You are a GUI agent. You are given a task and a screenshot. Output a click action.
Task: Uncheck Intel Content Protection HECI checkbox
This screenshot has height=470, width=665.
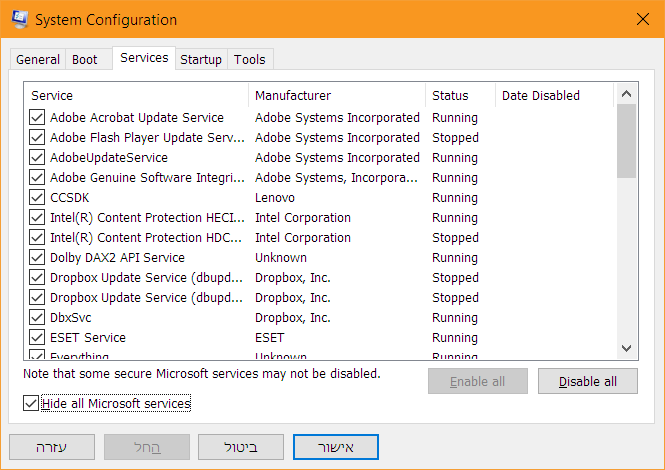point(37,217)
